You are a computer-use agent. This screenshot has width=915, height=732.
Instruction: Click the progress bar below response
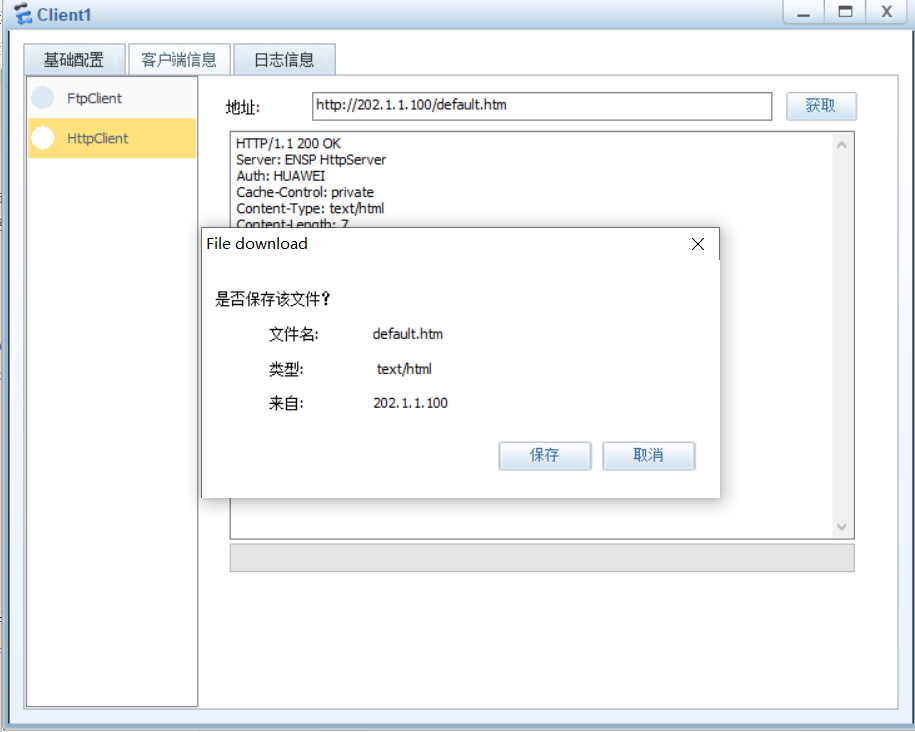coord(542,558)
